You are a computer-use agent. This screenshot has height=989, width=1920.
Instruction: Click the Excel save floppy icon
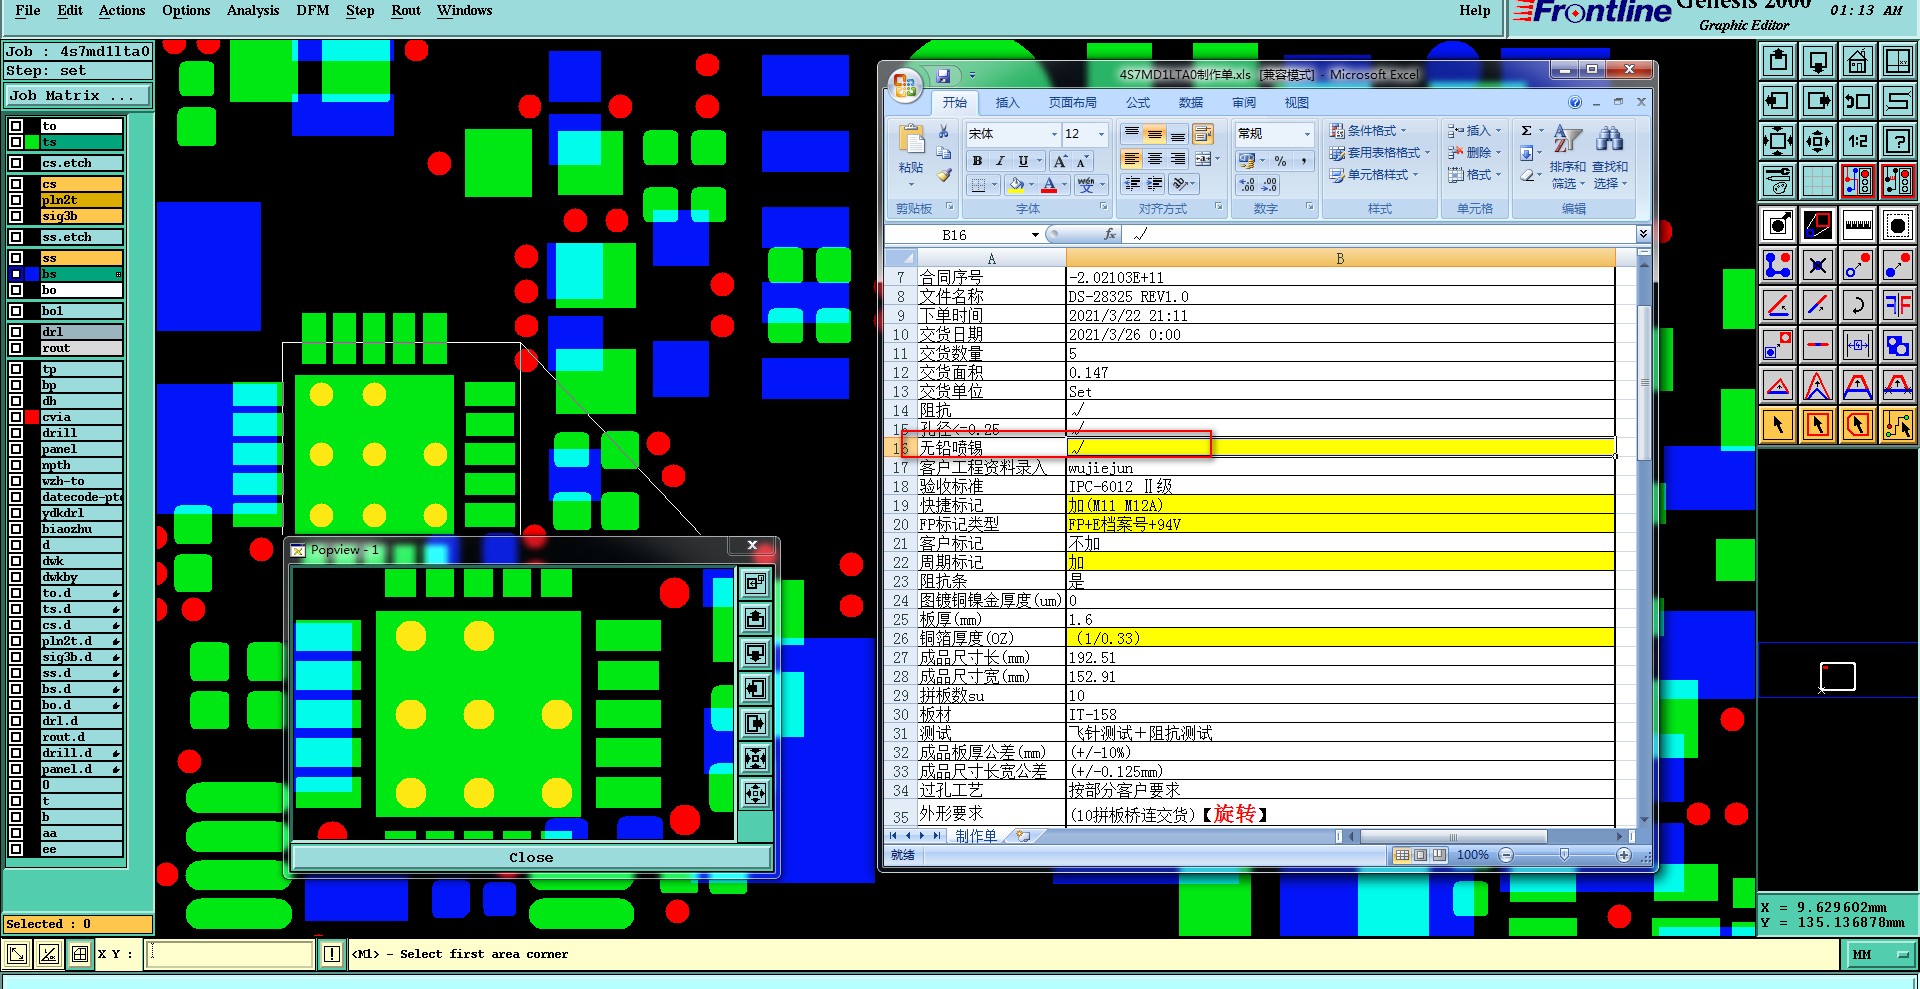(942, 75)
